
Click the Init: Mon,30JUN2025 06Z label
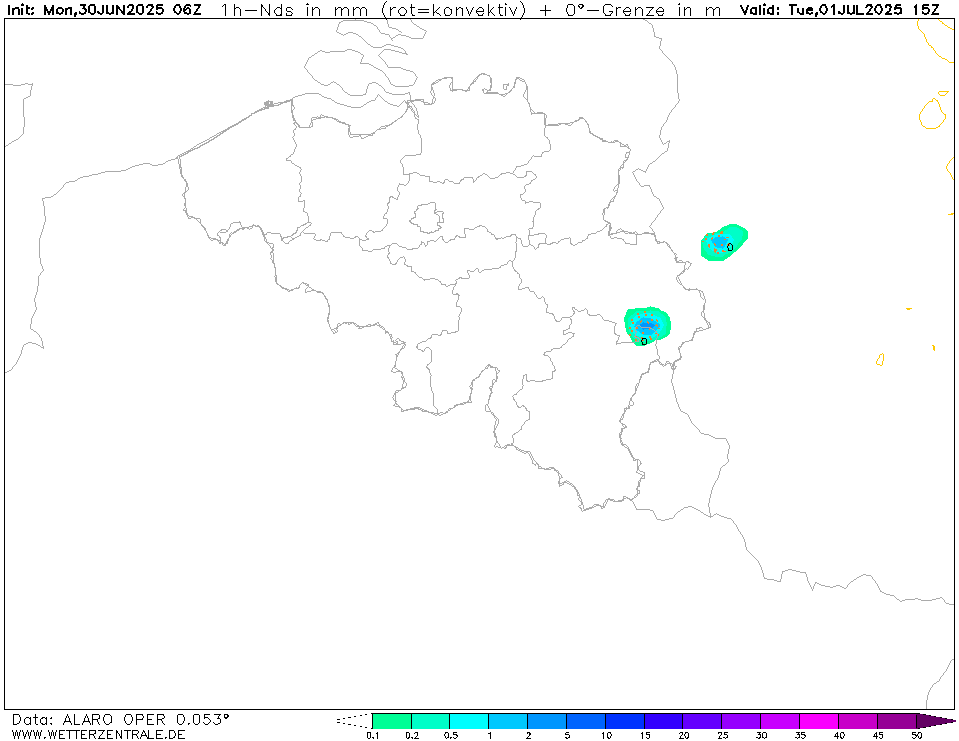[104, 10]
